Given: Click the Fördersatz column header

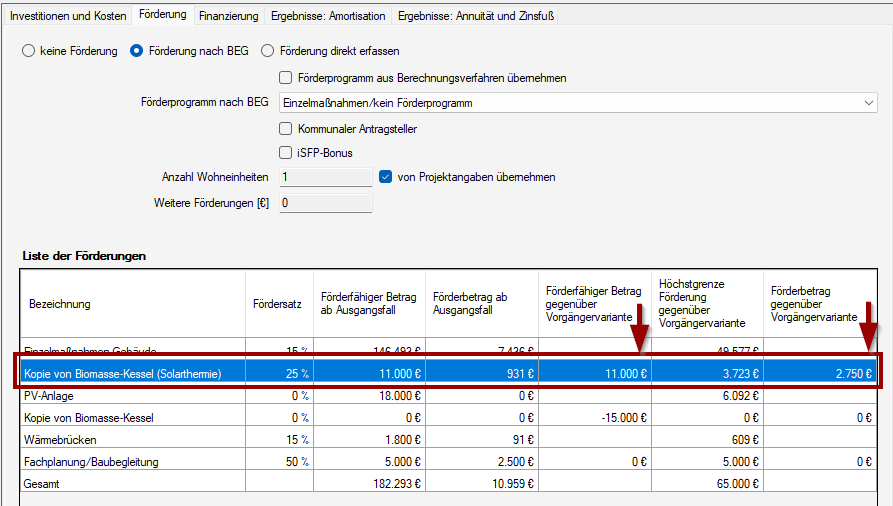Looking at the screenshot, I should (277, 304).
